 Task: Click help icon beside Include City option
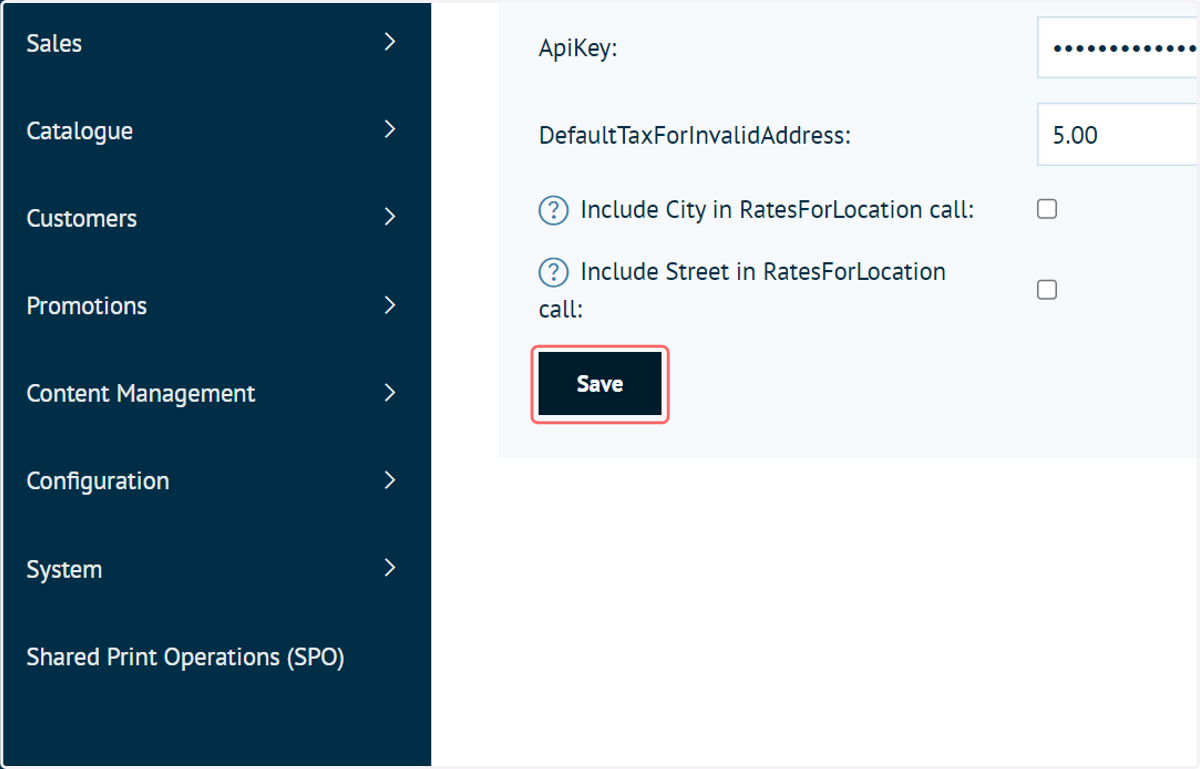(x=553, y=211)
